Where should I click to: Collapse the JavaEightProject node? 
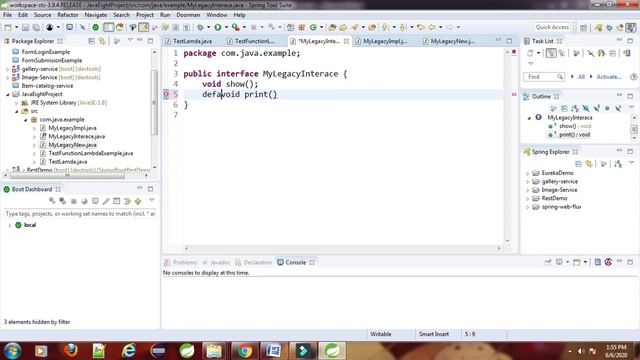point(7,94)
